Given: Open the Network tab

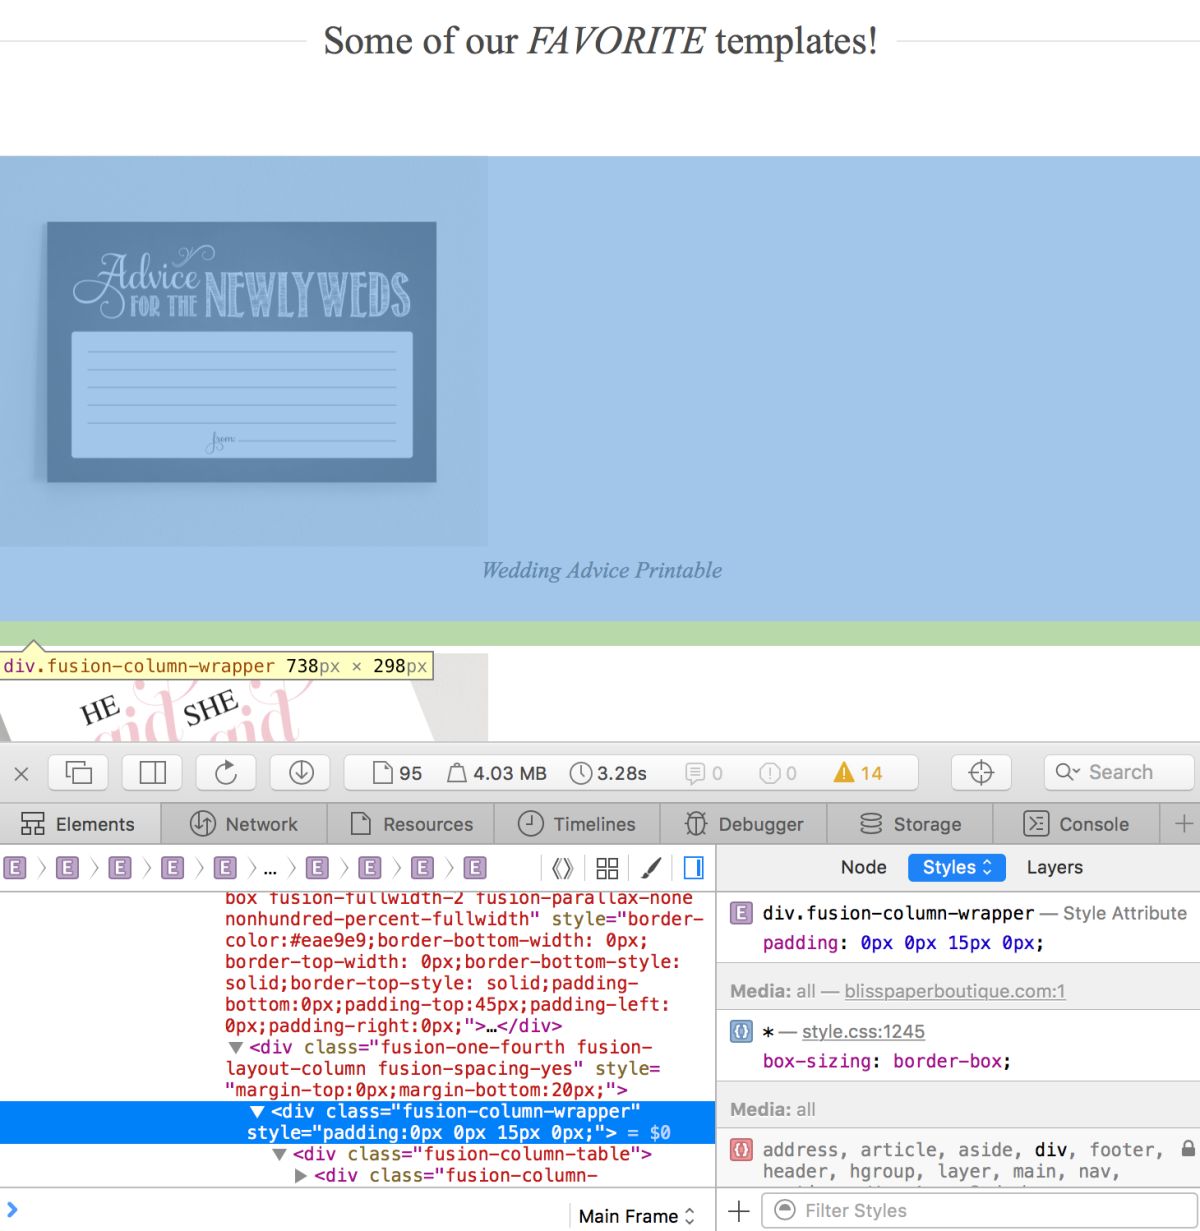Looking at the screenshot, I should (244, 824).
